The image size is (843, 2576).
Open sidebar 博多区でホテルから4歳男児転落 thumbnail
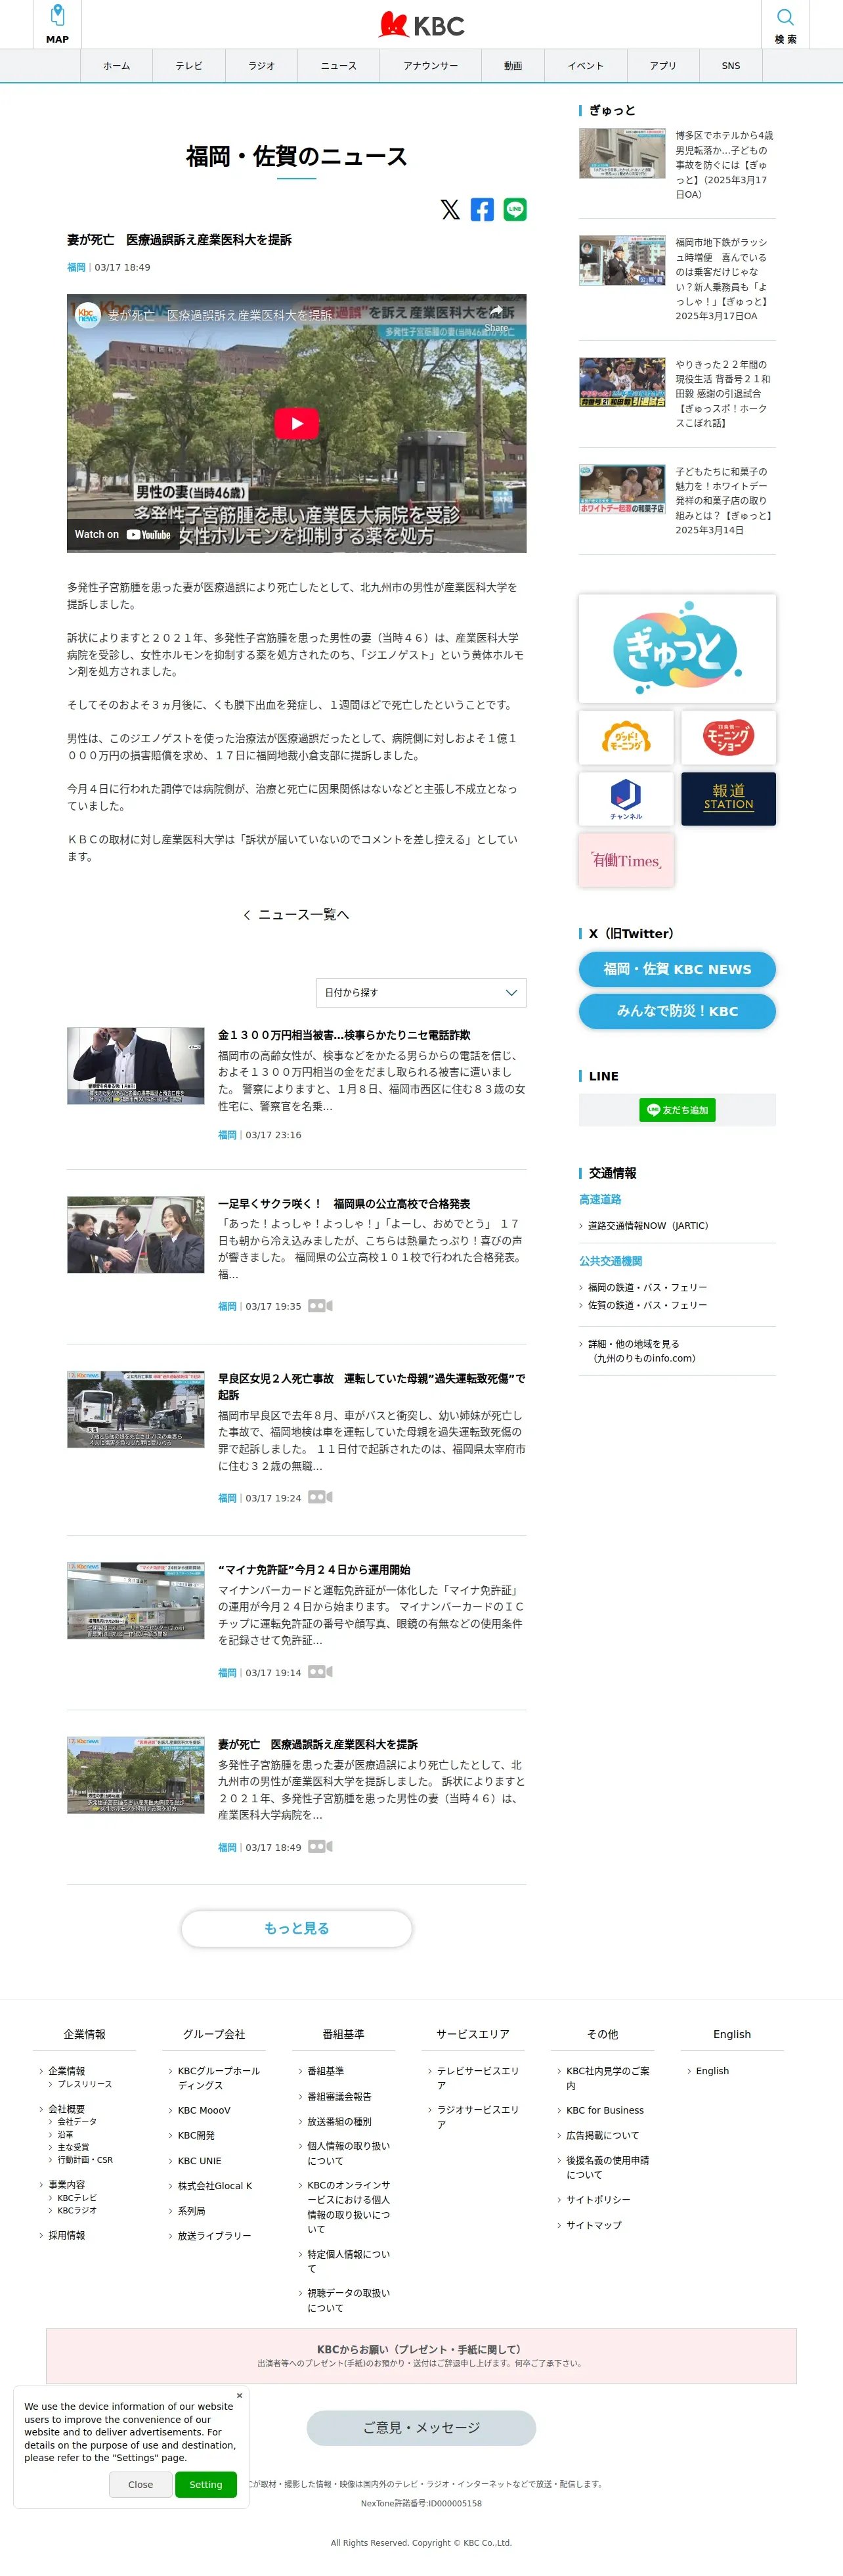click(622, 153)
